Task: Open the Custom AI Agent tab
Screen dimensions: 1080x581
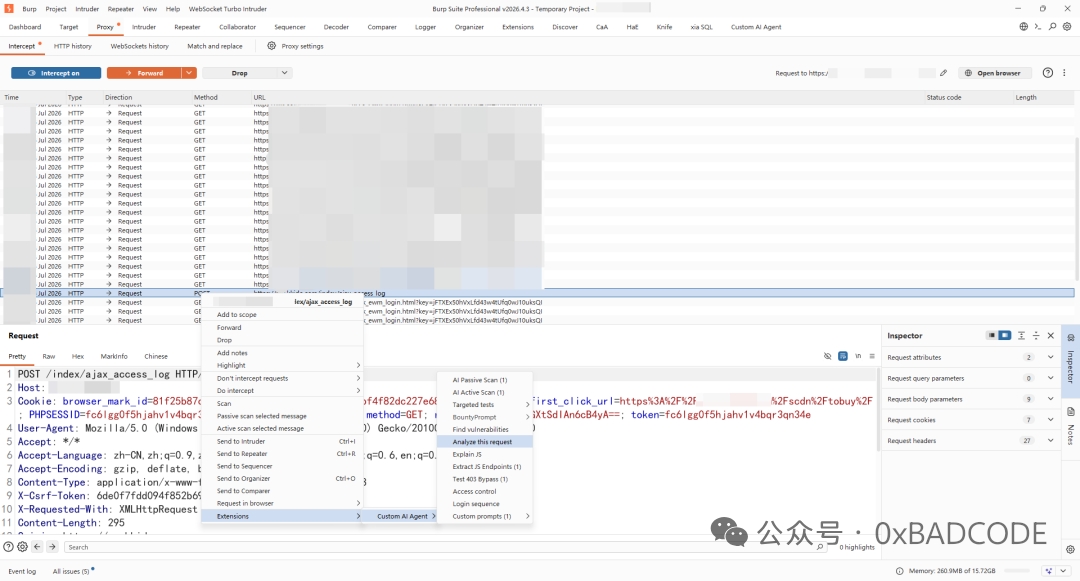Action: [756, 27]
